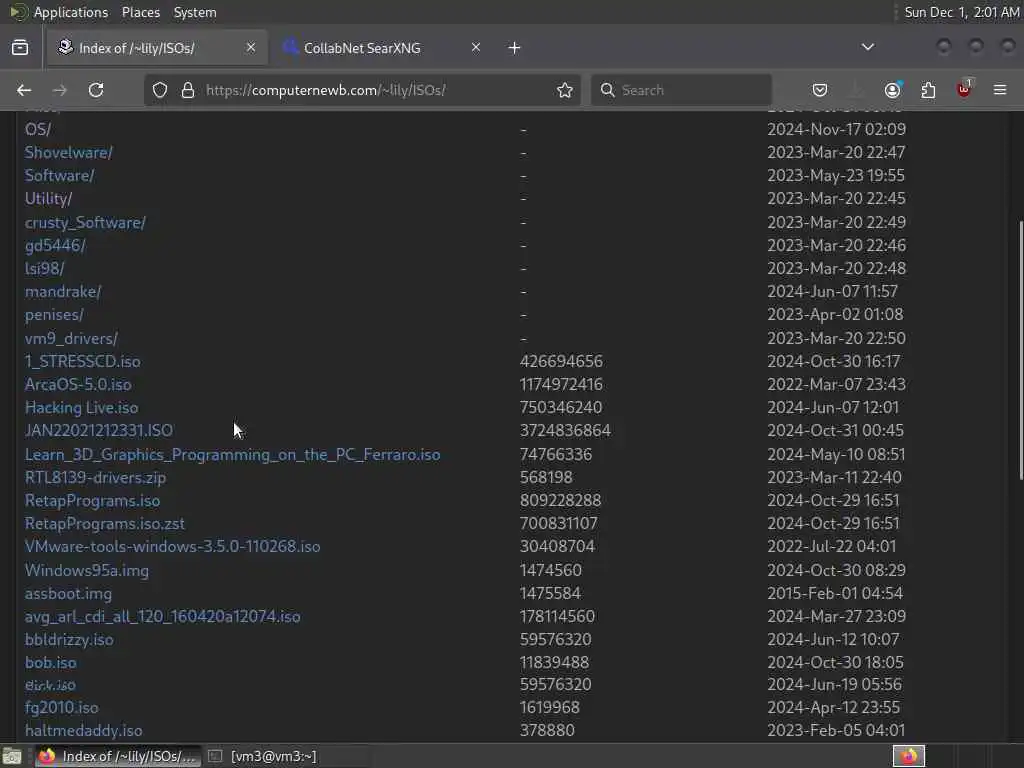
Task: Open the crusty_Software/ folder
Action: pyautogui.click(x=86, y=223)
